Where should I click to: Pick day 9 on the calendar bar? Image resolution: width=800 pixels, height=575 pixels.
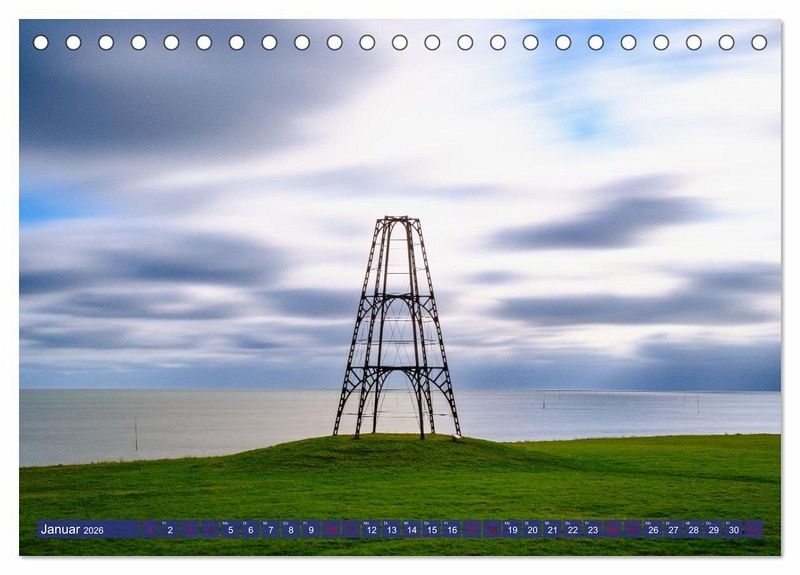pyautogui.click(x=310, y=530)
